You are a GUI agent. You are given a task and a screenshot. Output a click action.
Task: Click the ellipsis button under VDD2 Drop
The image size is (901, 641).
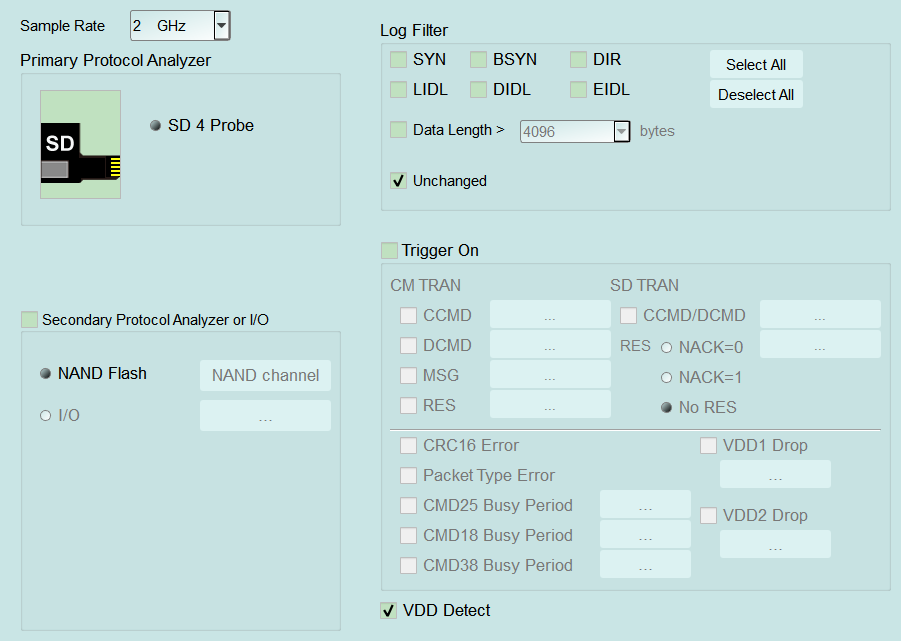775,544
